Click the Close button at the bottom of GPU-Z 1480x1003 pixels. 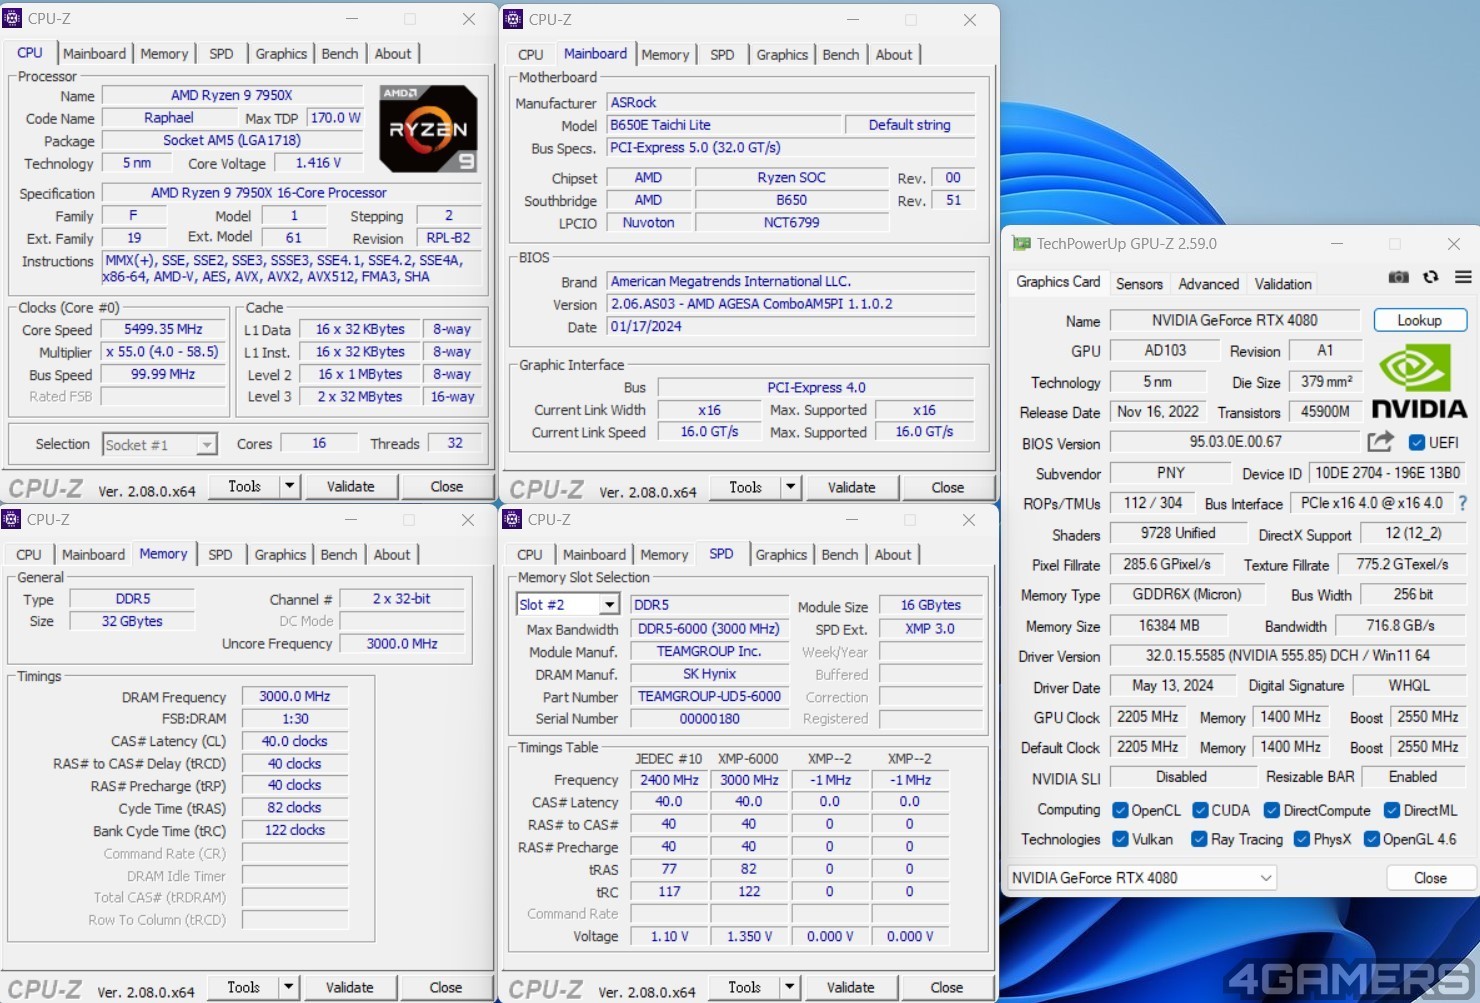(x=1430, y=878)
